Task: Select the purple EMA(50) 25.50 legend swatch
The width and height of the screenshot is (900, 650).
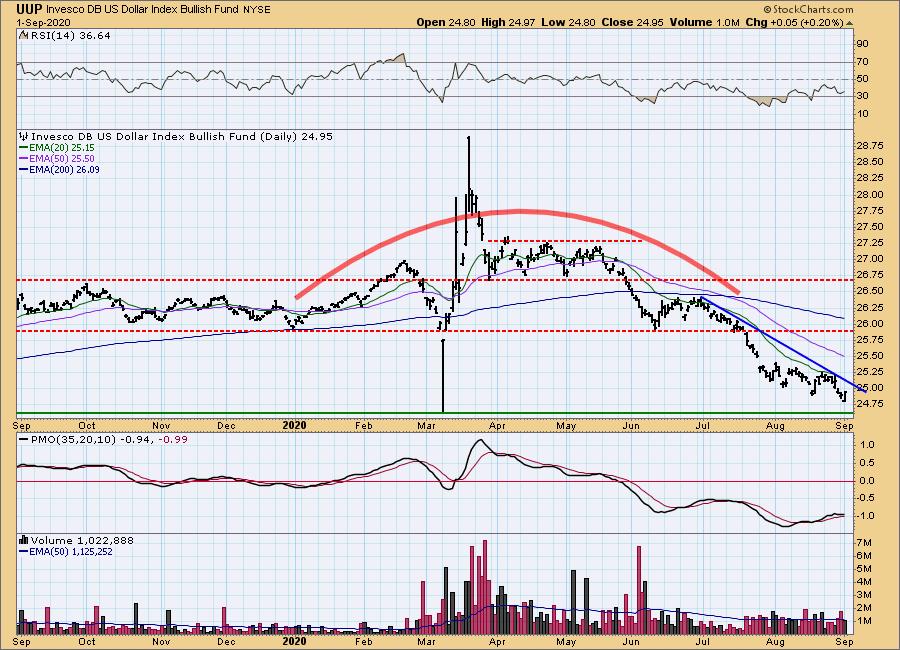Action: tap(24, 159)
